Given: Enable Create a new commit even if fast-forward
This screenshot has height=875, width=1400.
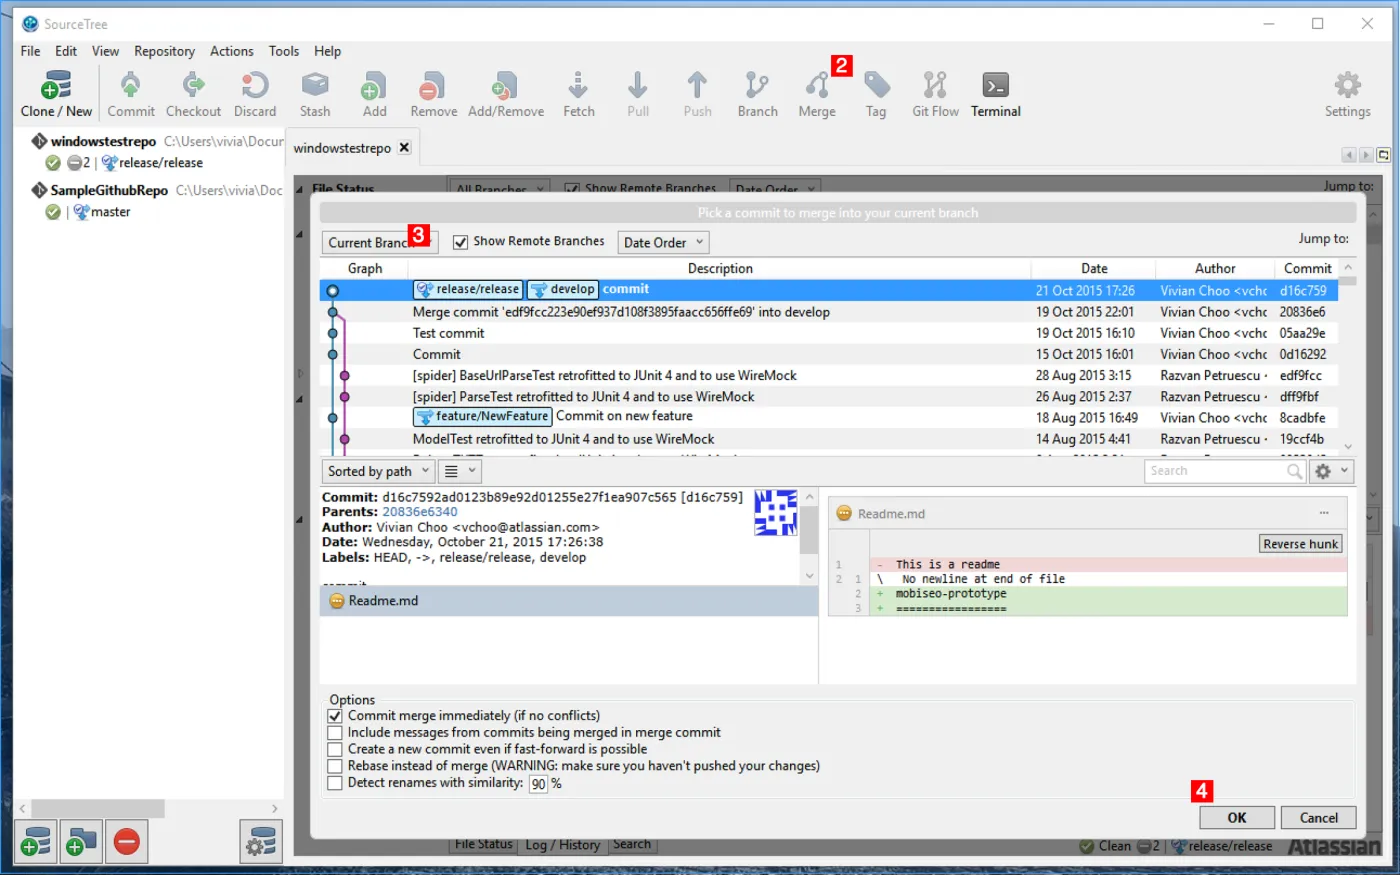Looking at the screenshot, I should 335,750.
